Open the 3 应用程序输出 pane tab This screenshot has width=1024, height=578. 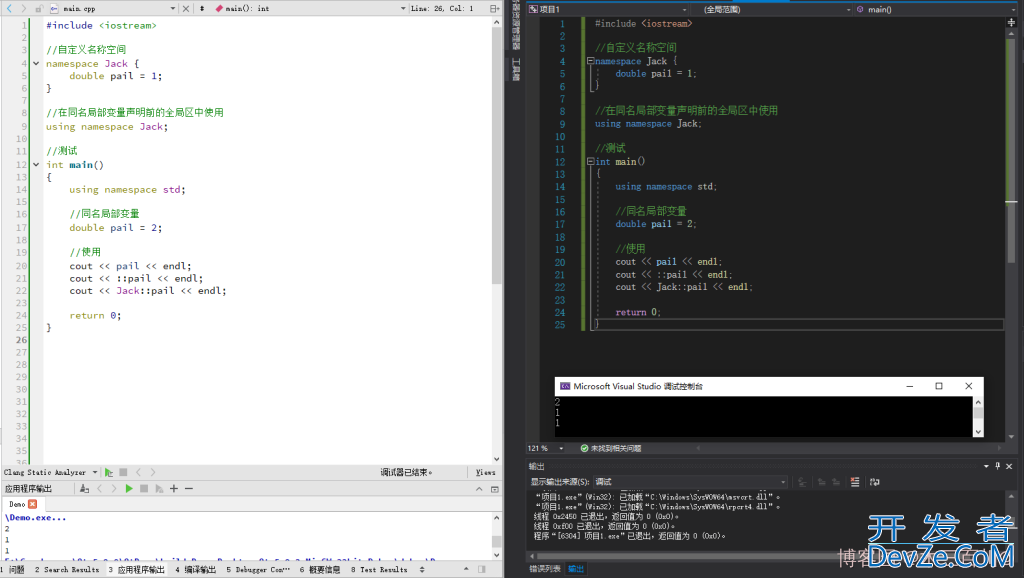pyautogui.click(x=136, y=570)
